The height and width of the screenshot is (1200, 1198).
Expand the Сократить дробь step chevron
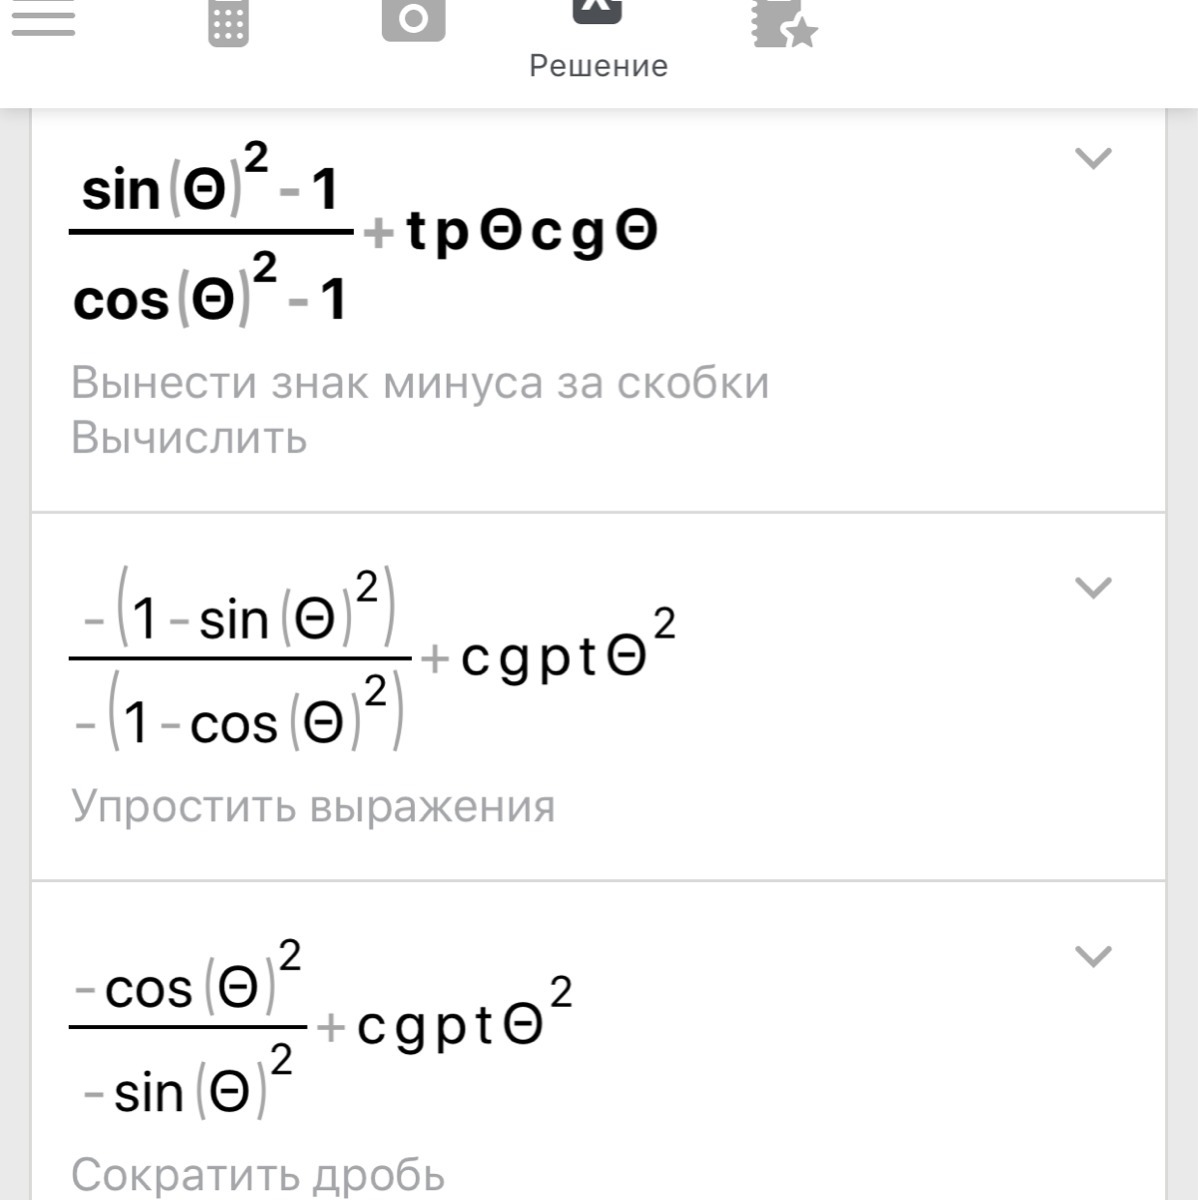point(1092,956)
